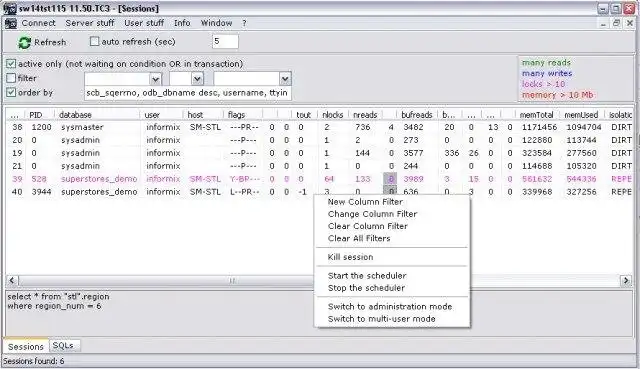Switch to the Sessions tab
Screen dimensions: 640x369
[26, 347]
